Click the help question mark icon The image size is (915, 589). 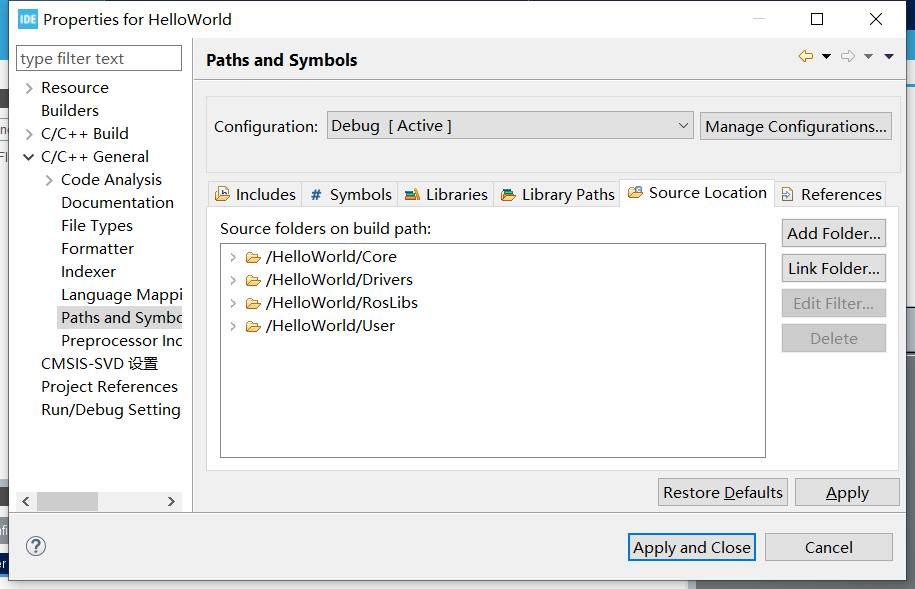coord(36,546)
